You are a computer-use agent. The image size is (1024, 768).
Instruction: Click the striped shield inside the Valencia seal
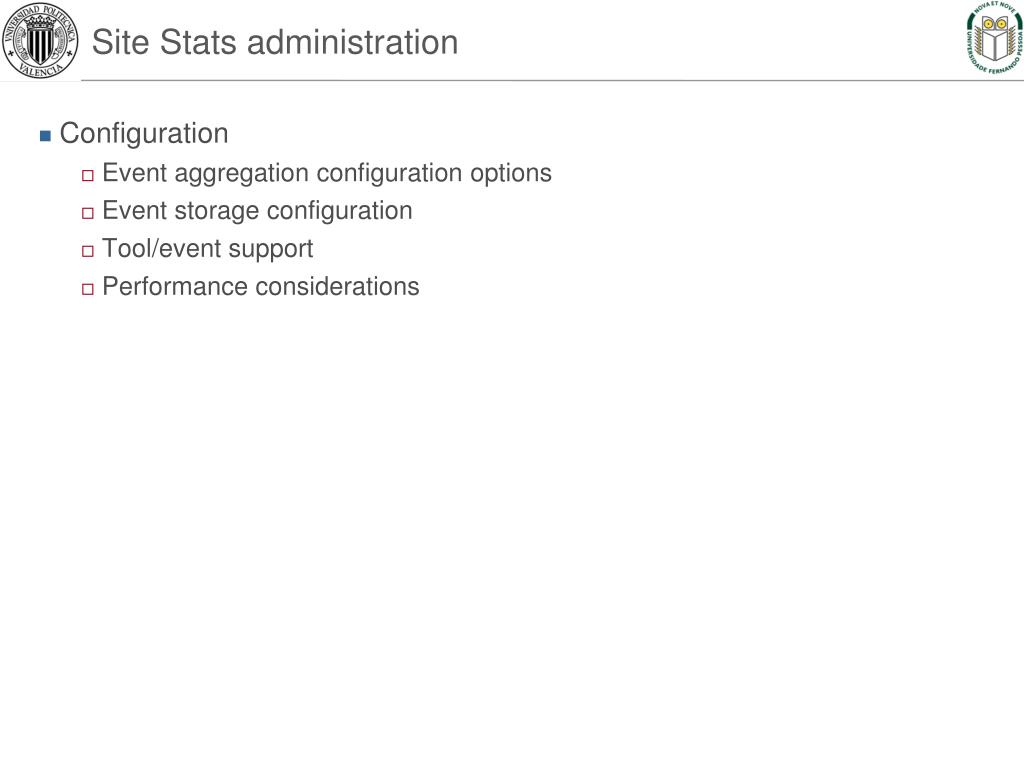pos(40,43)
